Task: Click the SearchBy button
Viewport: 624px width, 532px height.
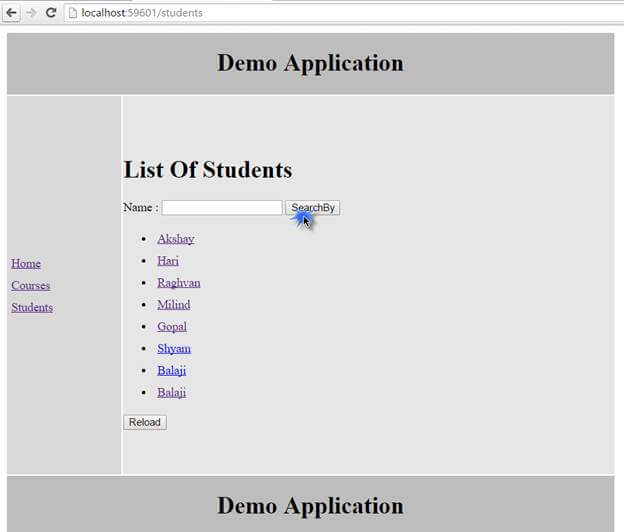Action: [312, 208]
